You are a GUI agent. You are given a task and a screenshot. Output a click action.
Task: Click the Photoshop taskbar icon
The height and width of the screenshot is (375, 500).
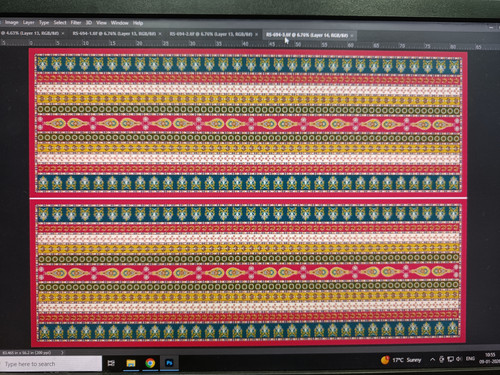169,363
